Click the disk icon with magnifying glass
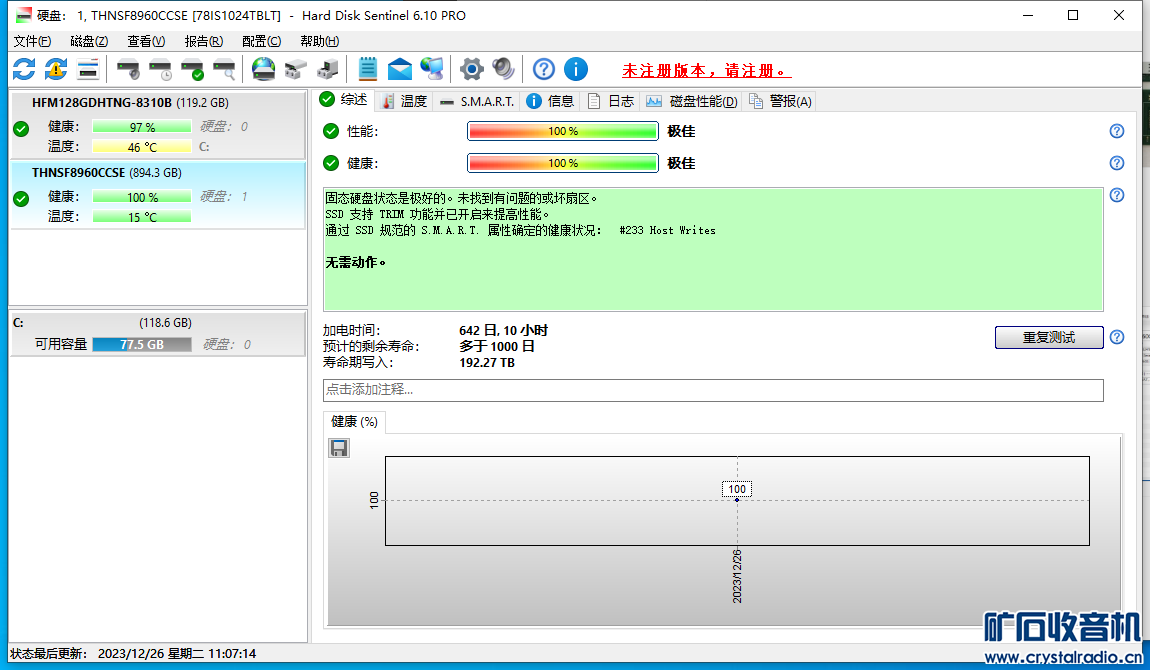The height and width of the screenshot is (670, 1150). click(224, 69)
